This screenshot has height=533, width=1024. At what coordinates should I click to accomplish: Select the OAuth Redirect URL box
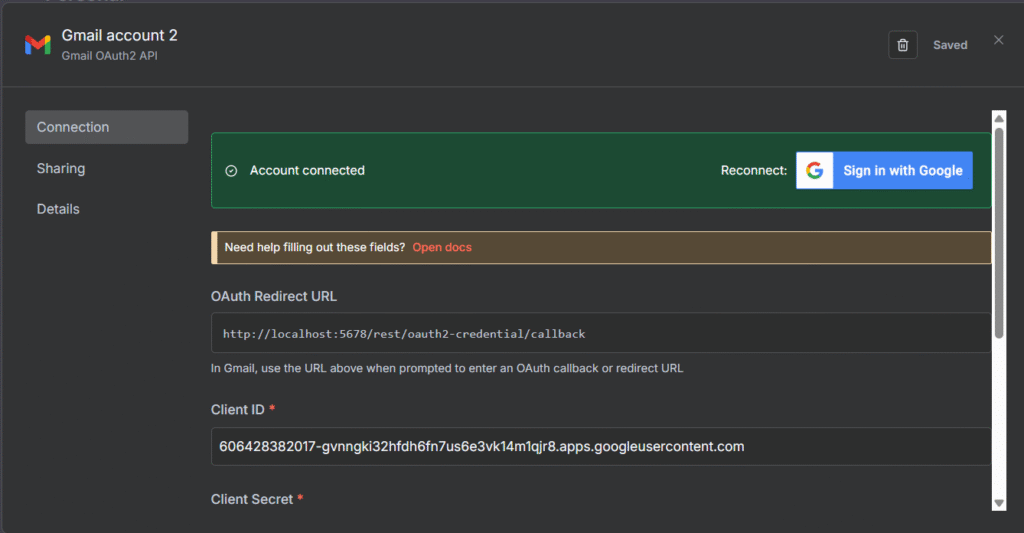click(x=600, y=333)
